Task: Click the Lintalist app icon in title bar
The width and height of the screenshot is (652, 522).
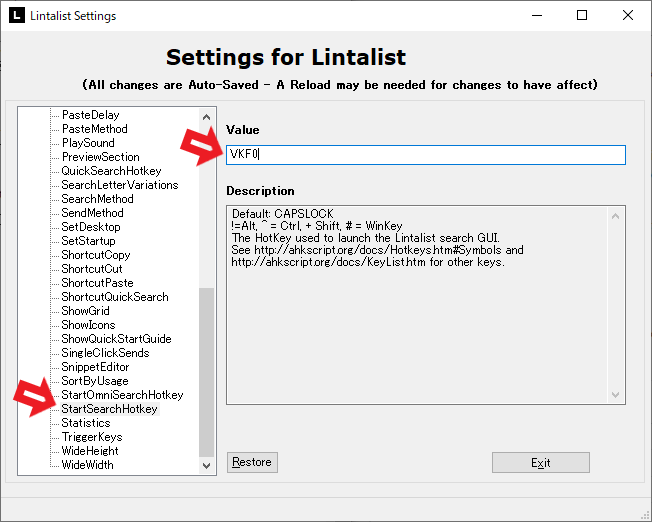Action: pos(17,15)
